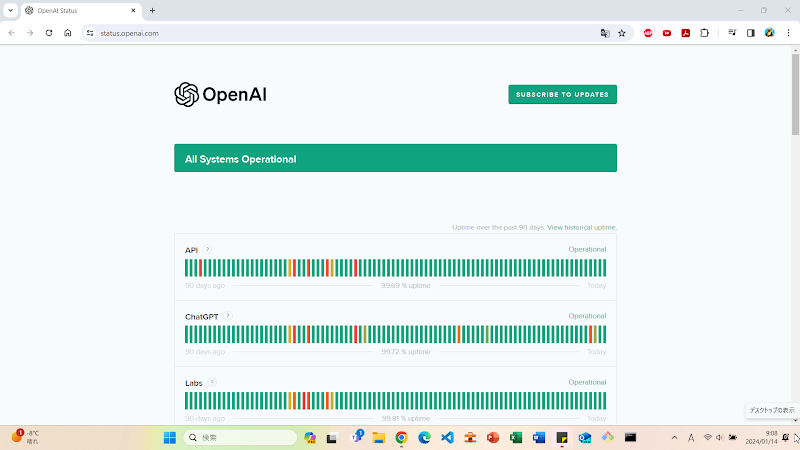Click the 99.69 % uptime label
Screen dimensions: 800x450
(406, 286)
